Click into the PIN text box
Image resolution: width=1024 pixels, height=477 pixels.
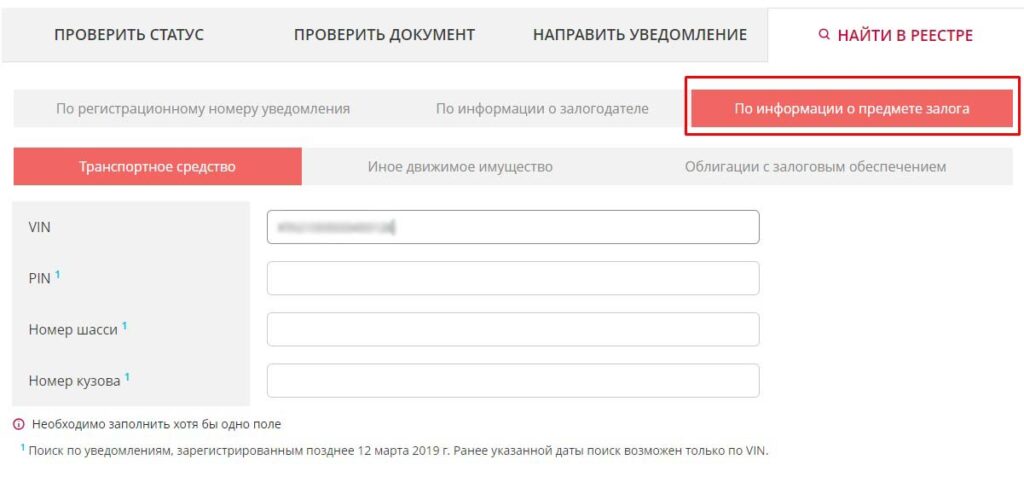[x=512, y=278]
